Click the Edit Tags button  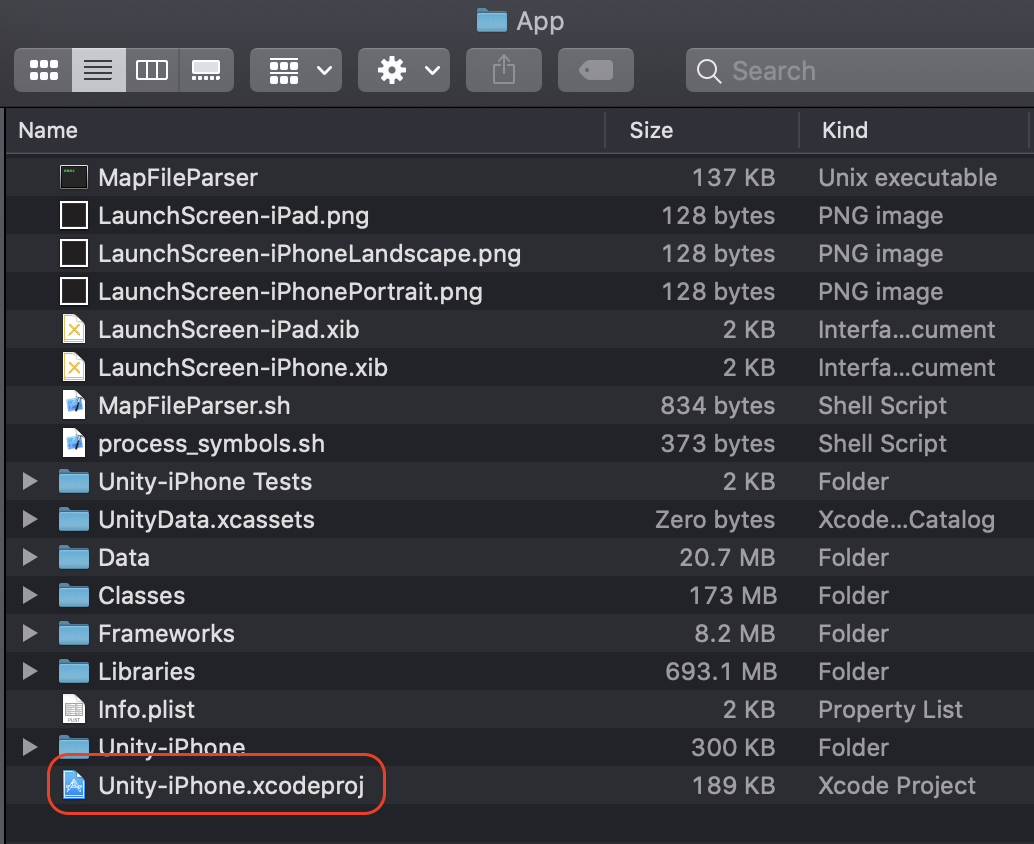(x=596, y=70)
